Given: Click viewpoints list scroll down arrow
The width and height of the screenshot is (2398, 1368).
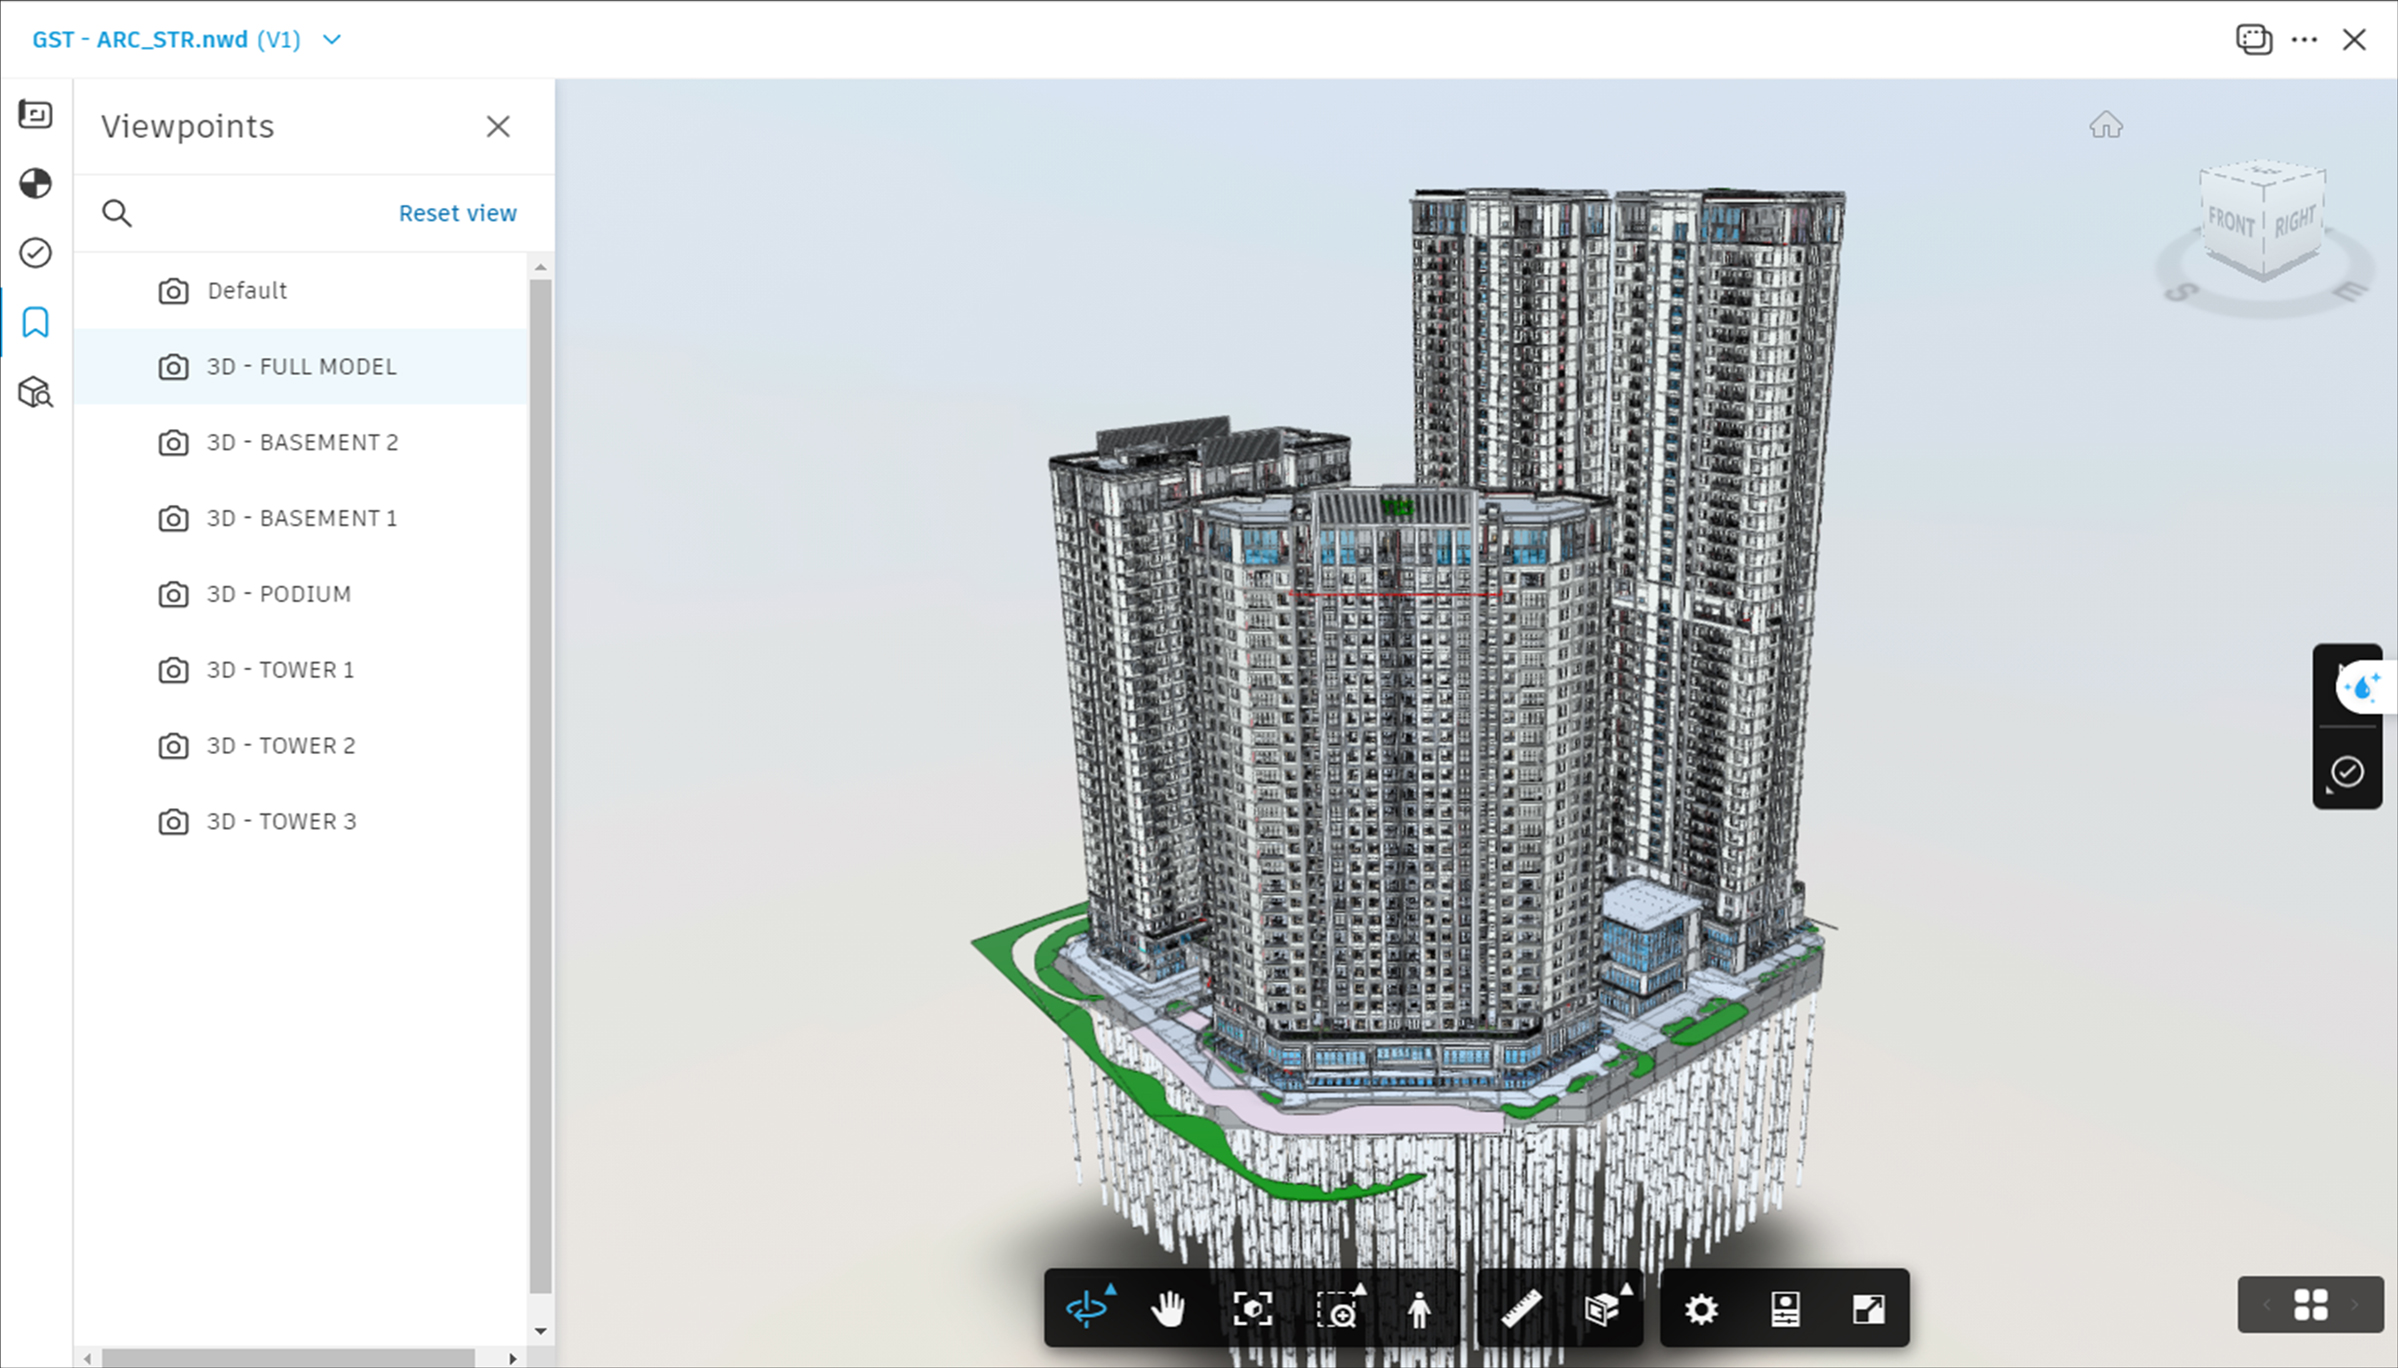Looking at the screenshot, I should click(x=541, y=1331).
